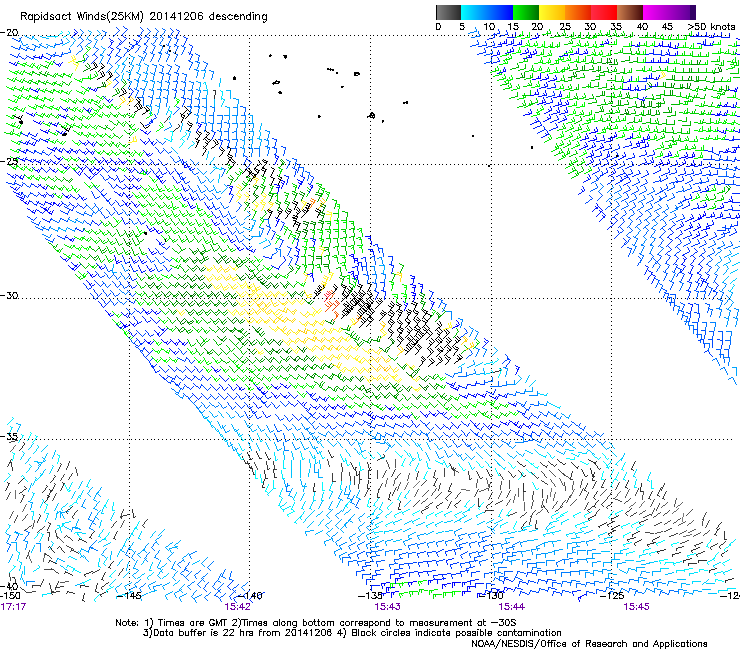Image resolution: width=740 pixels, height=650 pixels.
Task: Click the '-25' latitude label
Action: 9,161
